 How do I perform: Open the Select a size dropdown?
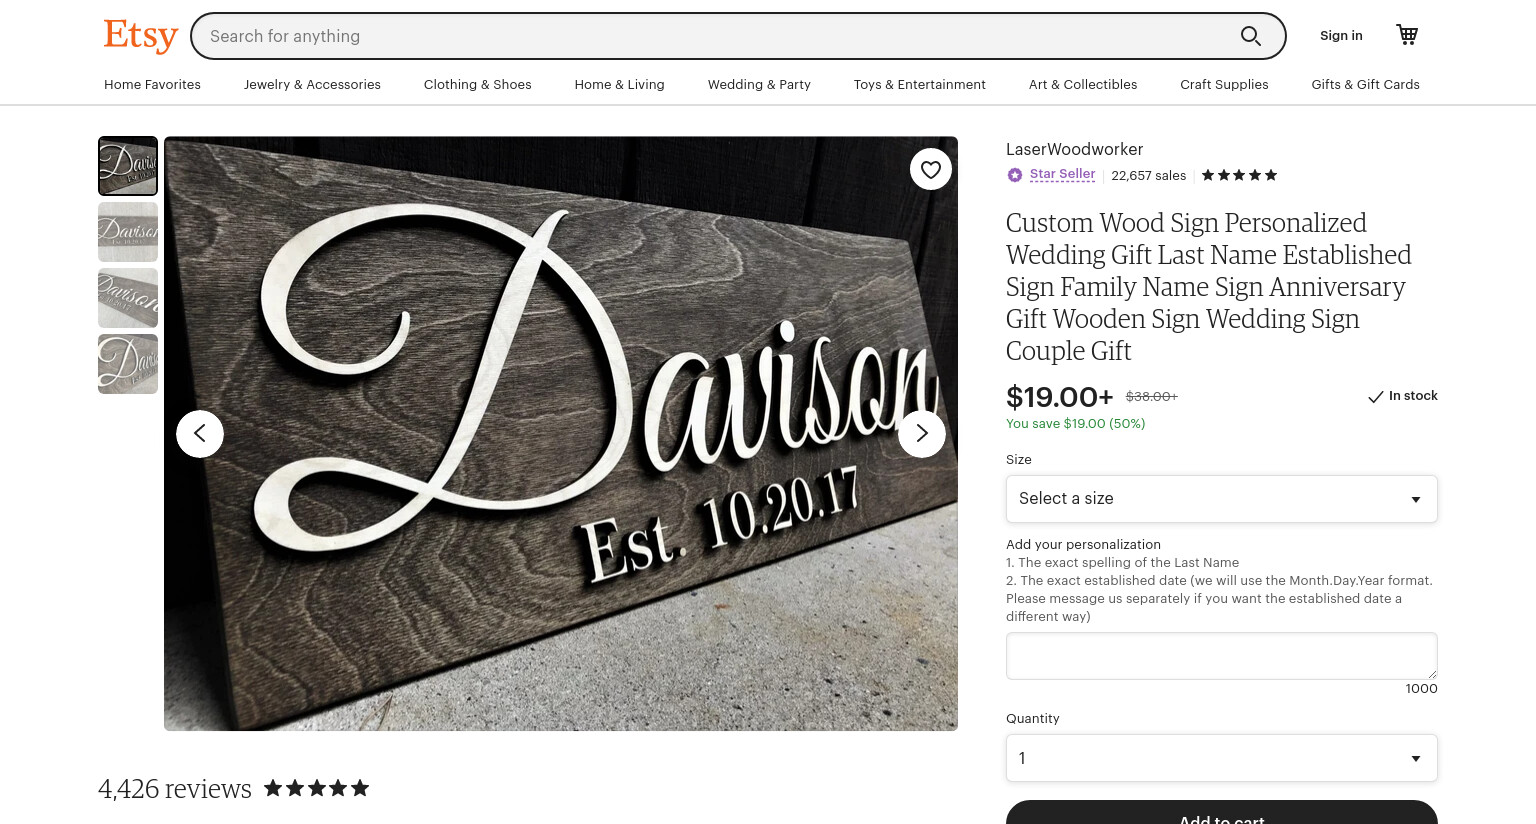(x=1222, y=499)
